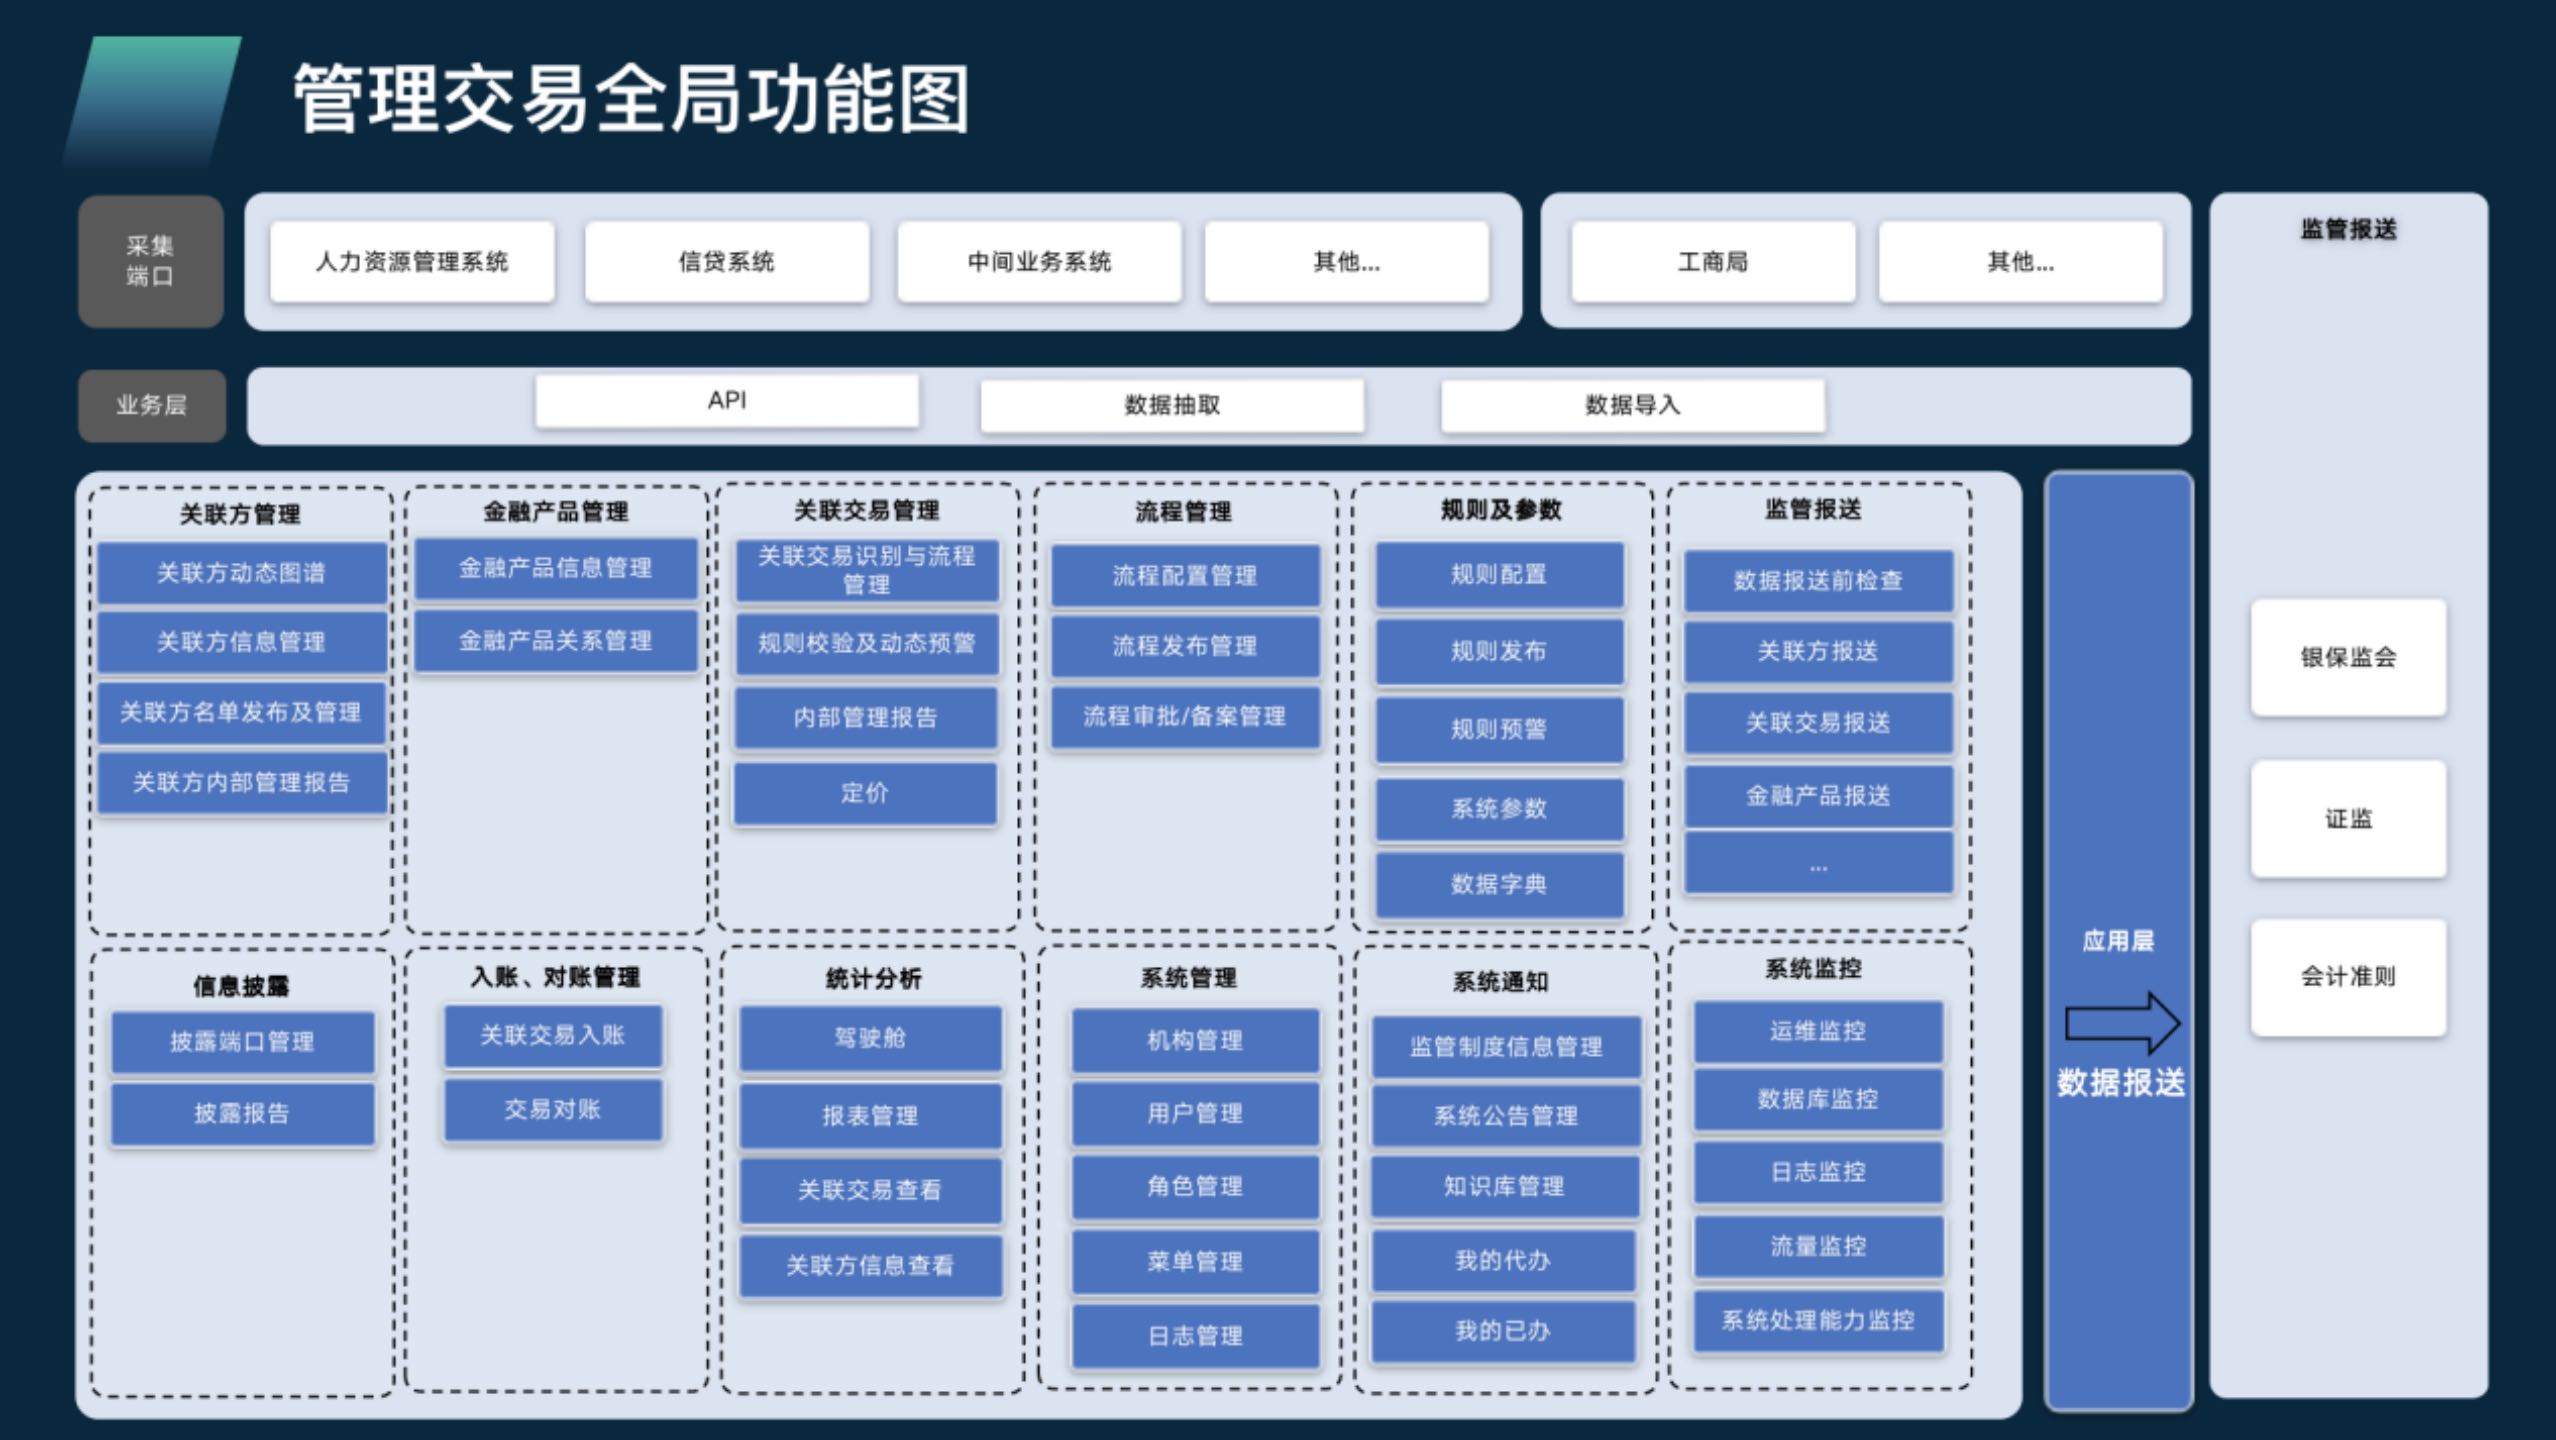Open the ellipsis block under 监管报送
2556x1440 pixels.
pyautogui.click(x=1818, y=864)
